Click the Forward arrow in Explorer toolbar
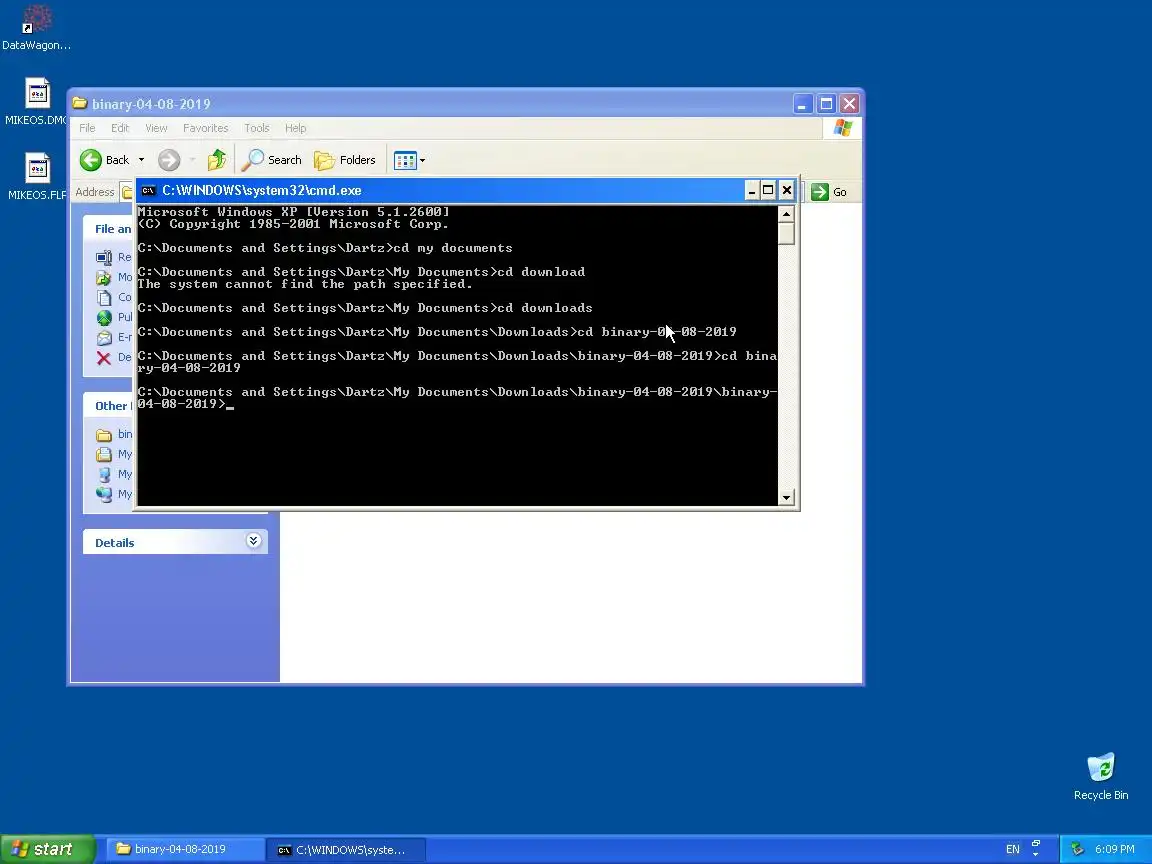Screen dimensions: 1152x864 169,160
